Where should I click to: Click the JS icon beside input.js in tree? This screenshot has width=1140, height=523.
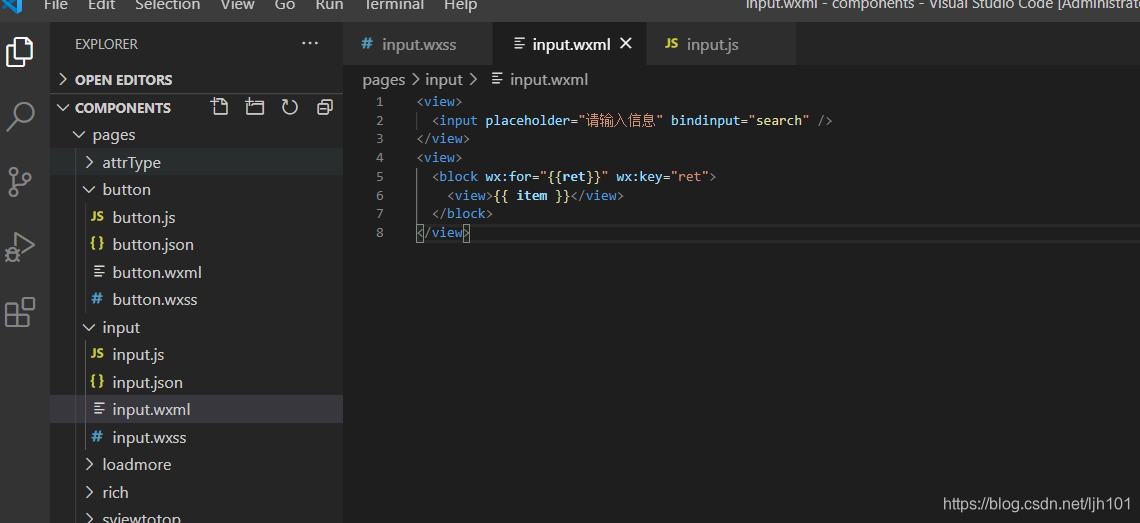(x=97, y=354)
